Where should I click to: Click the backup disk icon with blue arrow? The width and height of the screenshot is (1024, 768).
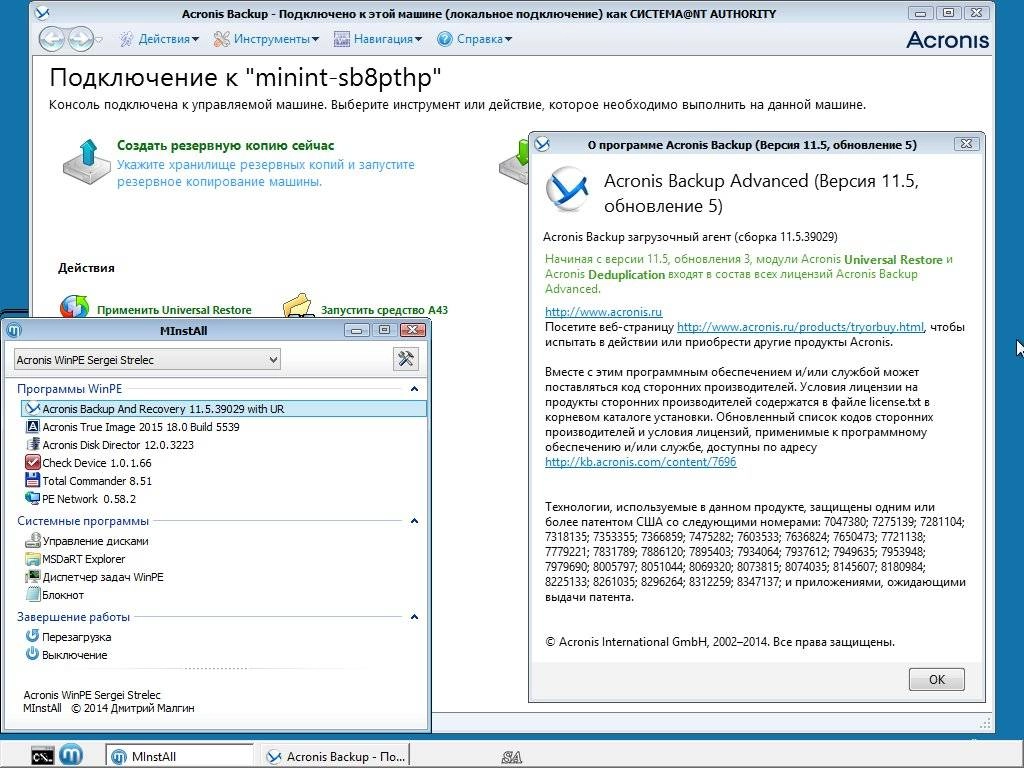(x=86, y=161)
